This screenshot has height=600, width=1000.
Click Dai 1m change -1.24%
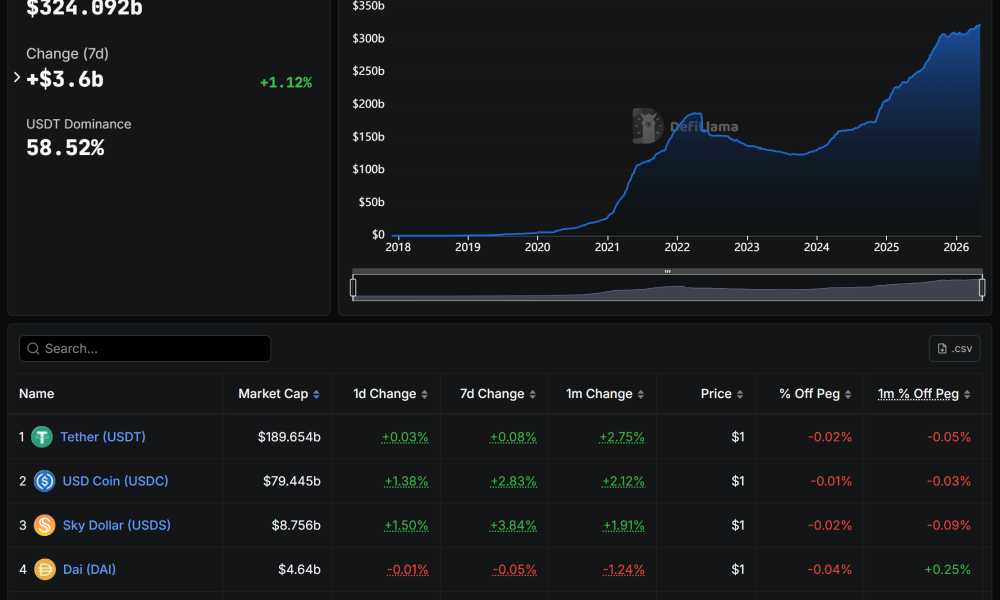[624, 570]
